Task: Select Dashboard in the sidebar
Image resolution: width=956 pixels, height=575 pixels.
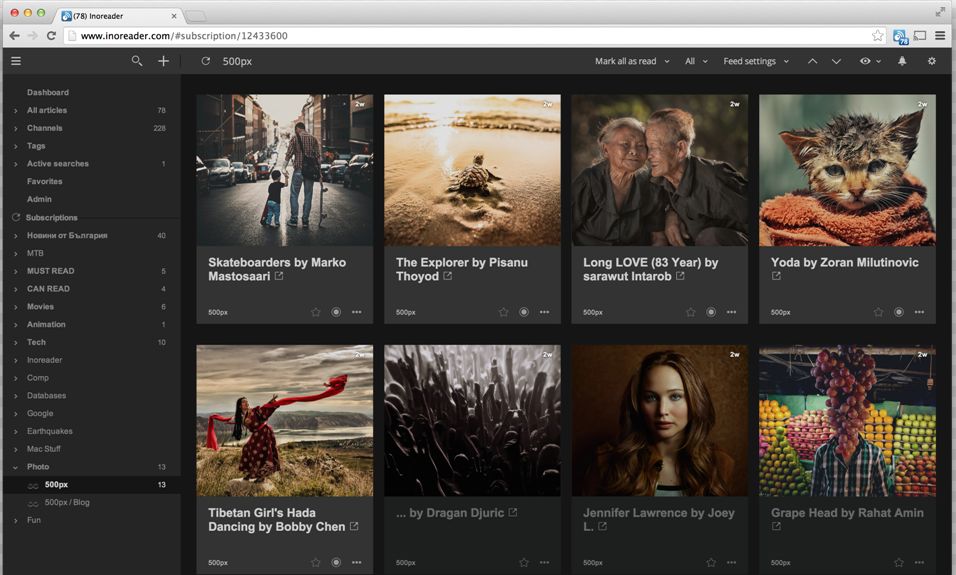Action: coord(48,92)
